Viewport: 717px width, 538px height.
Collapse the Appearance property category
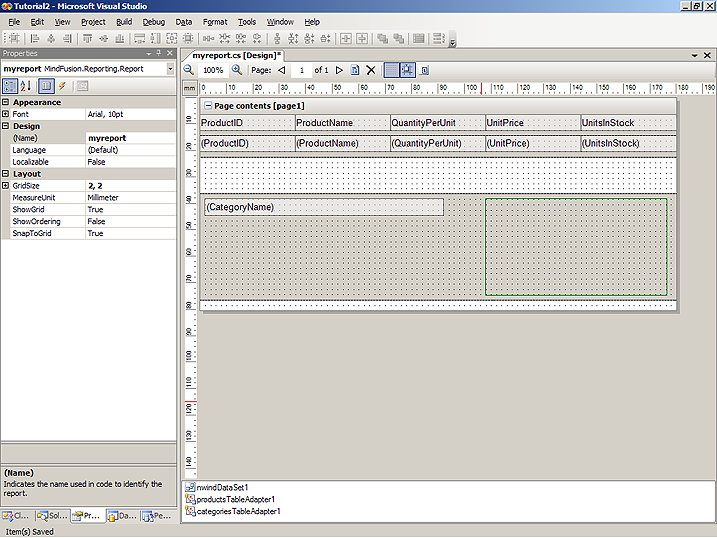[5, 102]
